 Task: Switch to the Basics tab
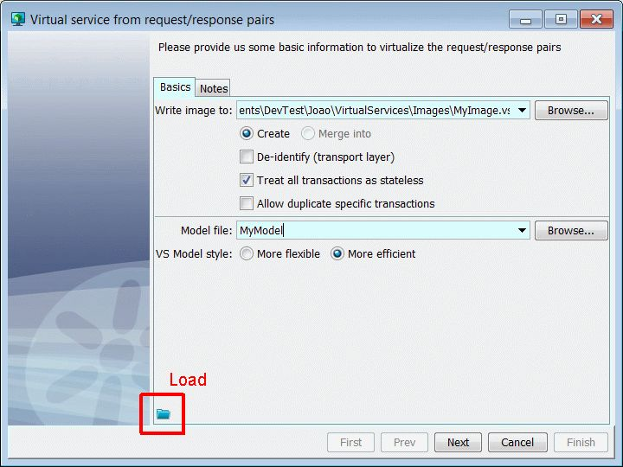click(175, 87)
